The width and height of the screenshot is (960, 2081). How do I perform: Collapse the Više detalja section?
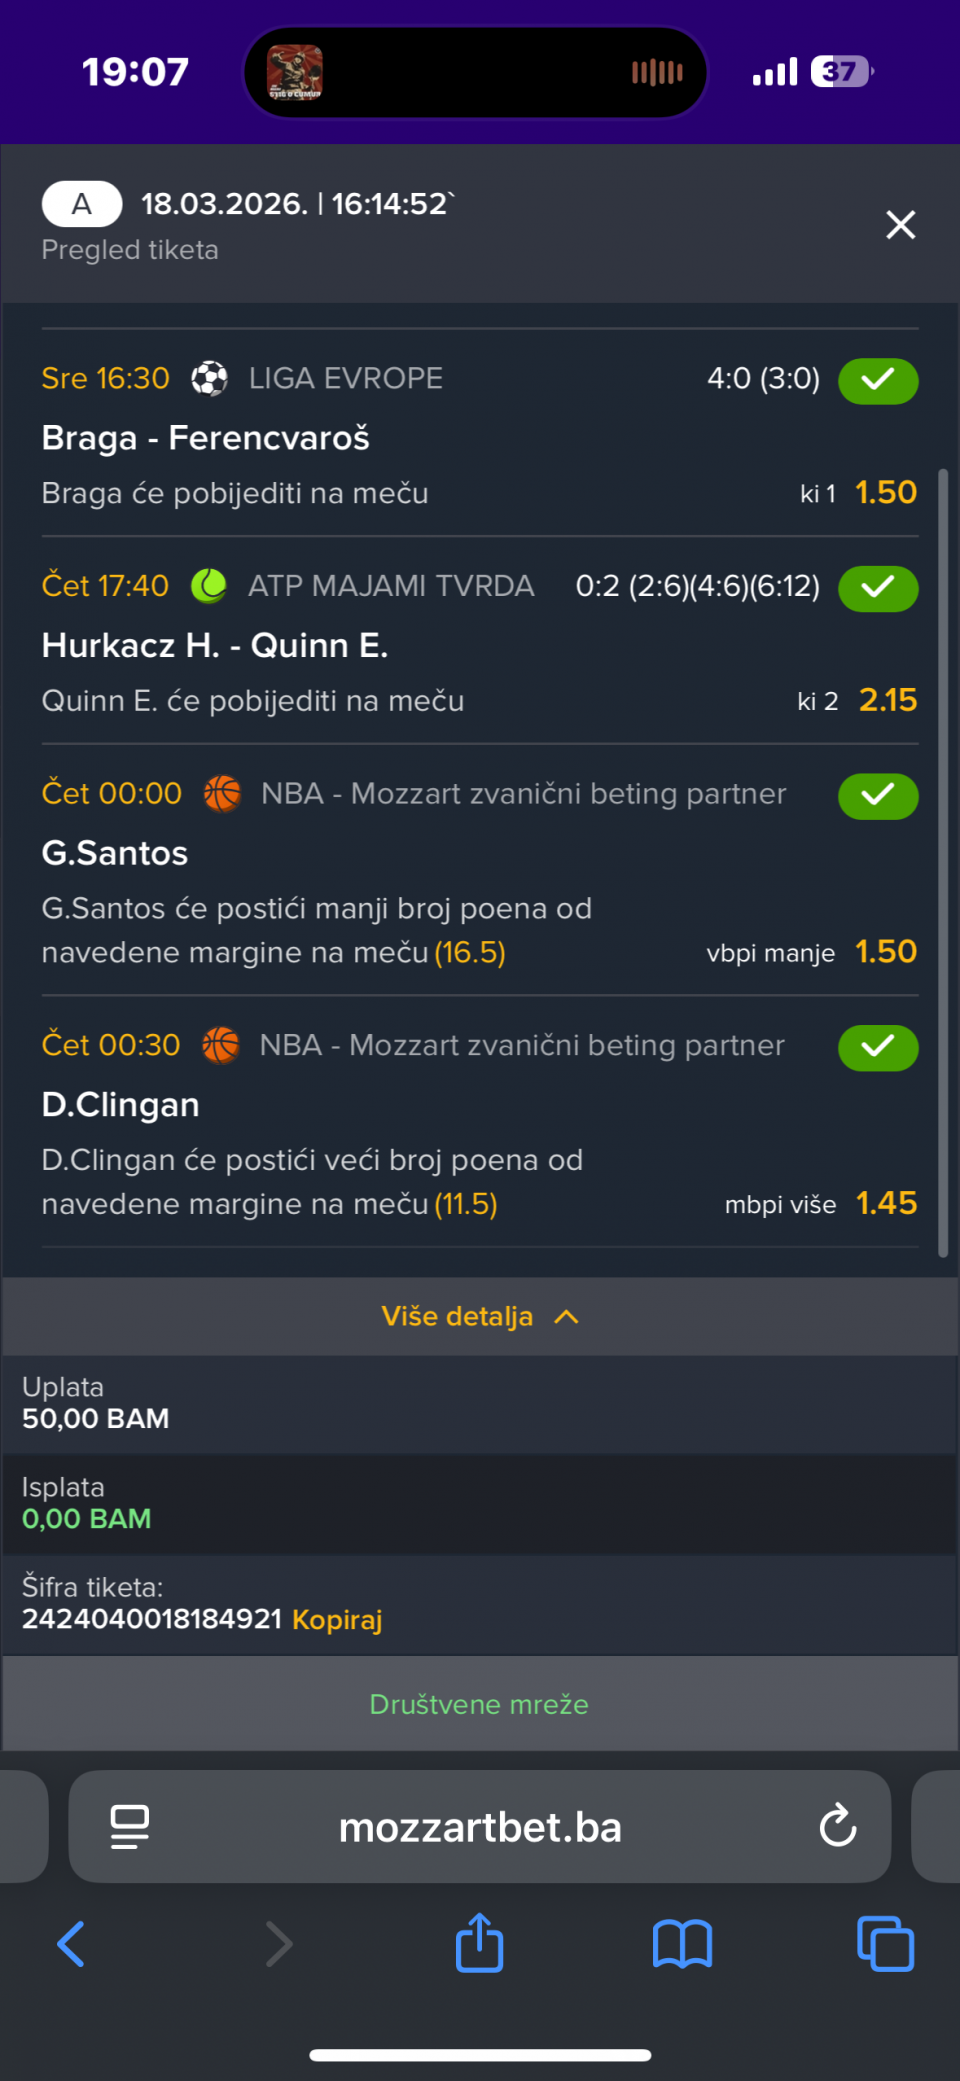click(480, 1316)
